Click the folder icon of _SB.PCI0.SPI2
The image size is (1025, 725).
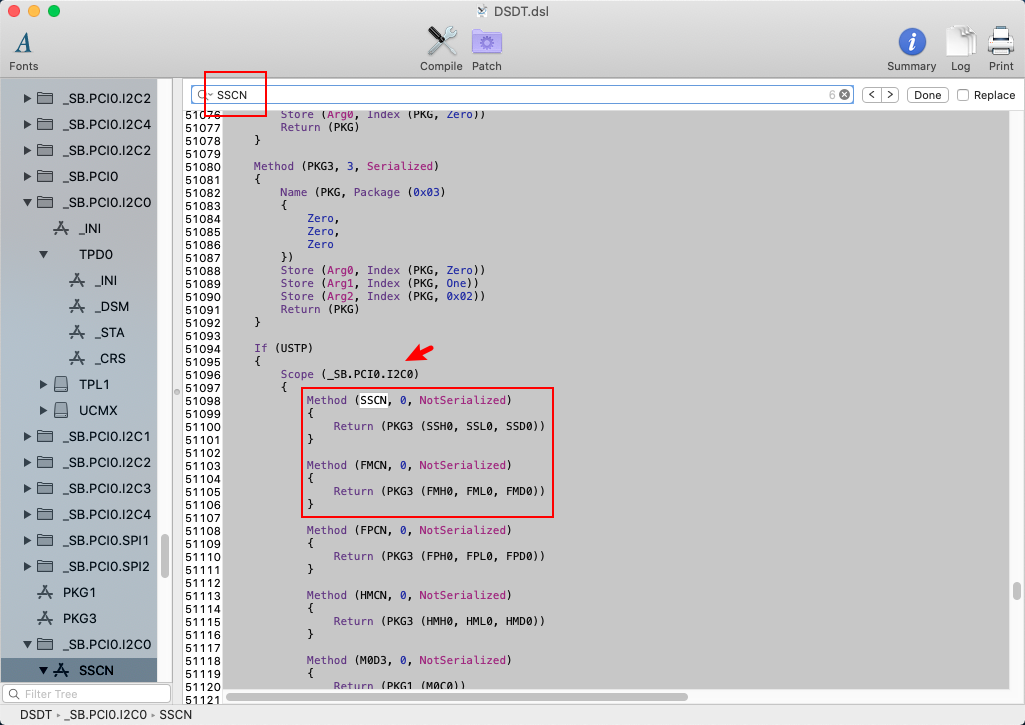click(45, 566)
